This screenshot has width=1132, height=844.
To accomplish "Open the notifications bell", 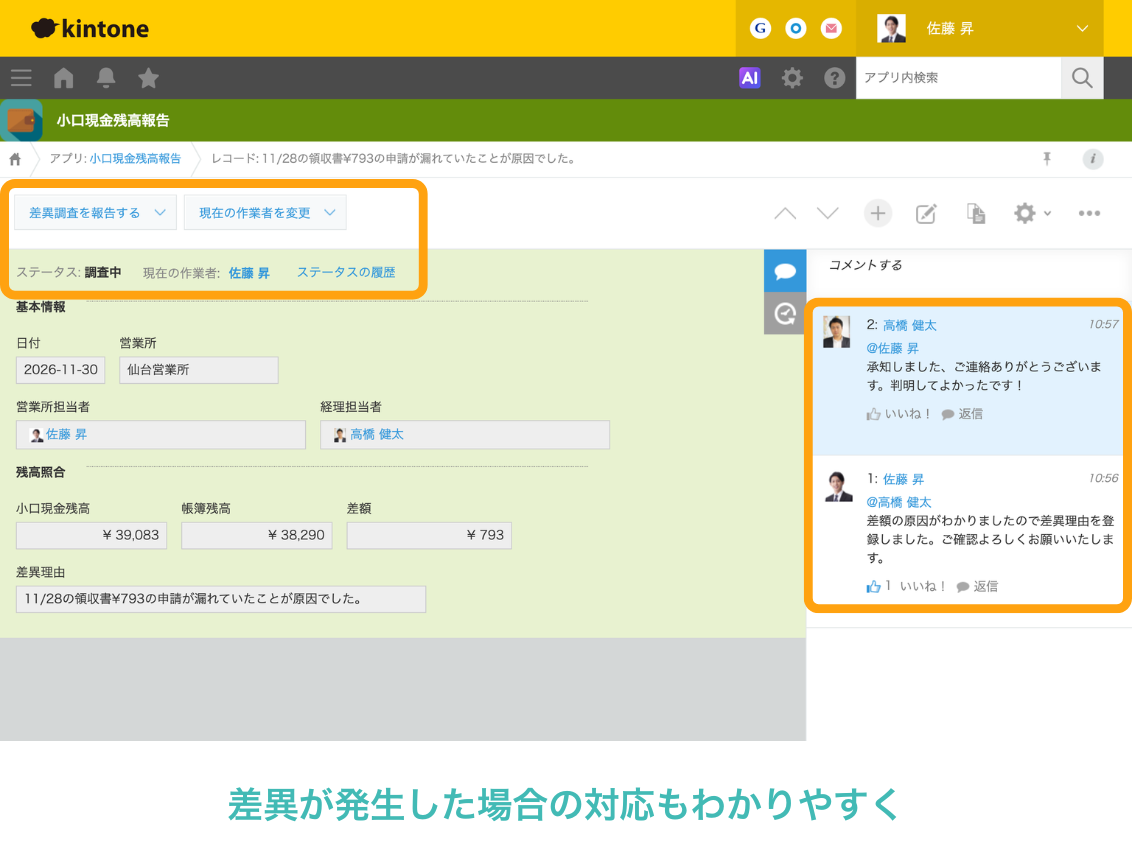I will click(x=106, y=77).
